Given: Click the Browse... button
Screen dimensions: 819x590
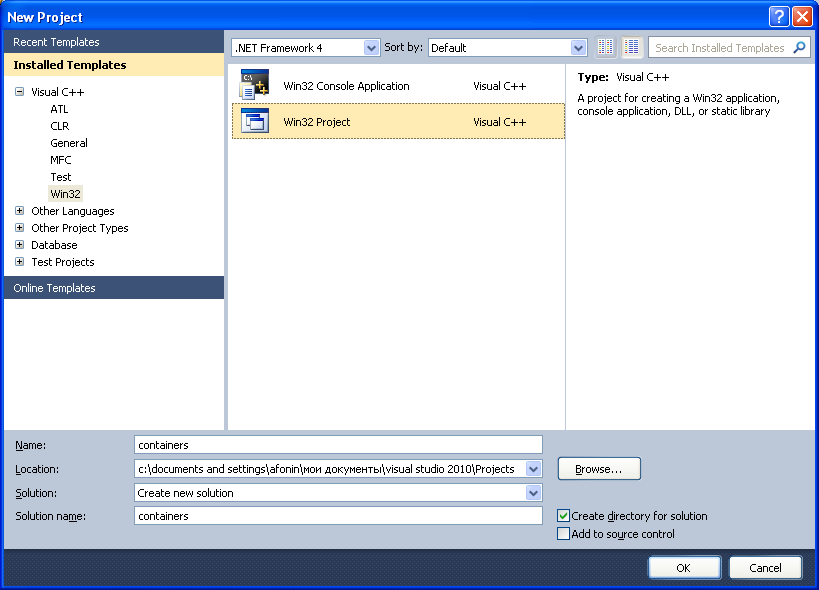Looking at the screenshot, I should 599,469.
